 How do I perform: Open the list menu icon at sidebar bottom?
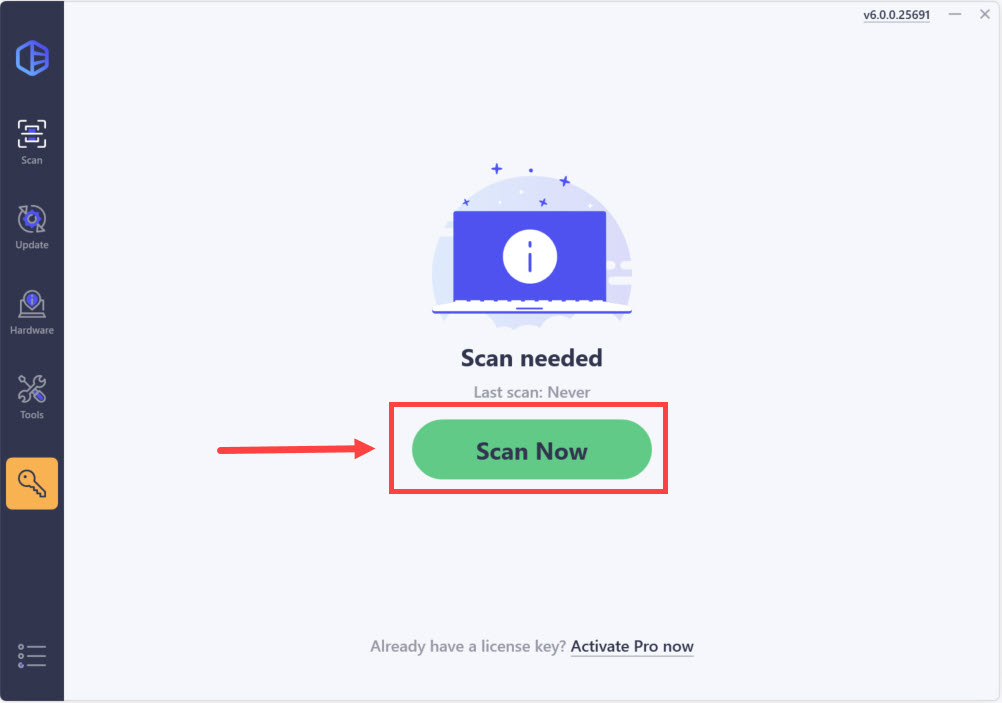tap(32, 656)
